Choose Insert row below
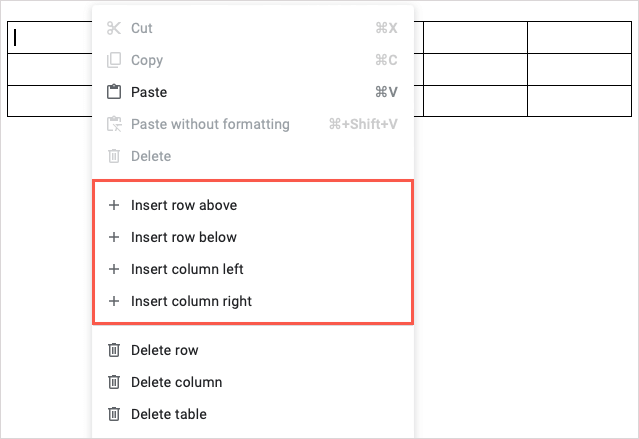Image resolution: width=639 pixels, height=439 pixels. [x=184, y=237]
